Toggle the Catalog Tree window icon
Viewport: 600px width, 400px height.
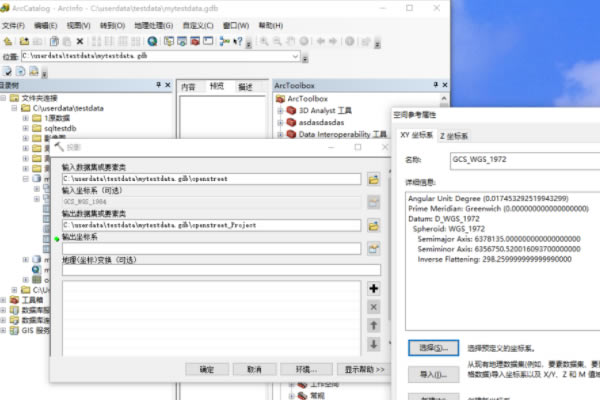click(169, 41)
